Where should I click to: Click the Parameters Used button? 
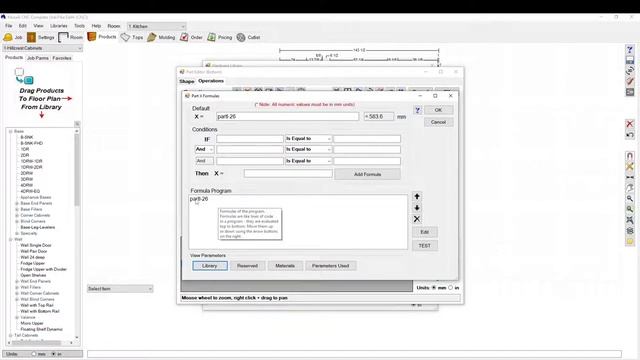point(331,266)
